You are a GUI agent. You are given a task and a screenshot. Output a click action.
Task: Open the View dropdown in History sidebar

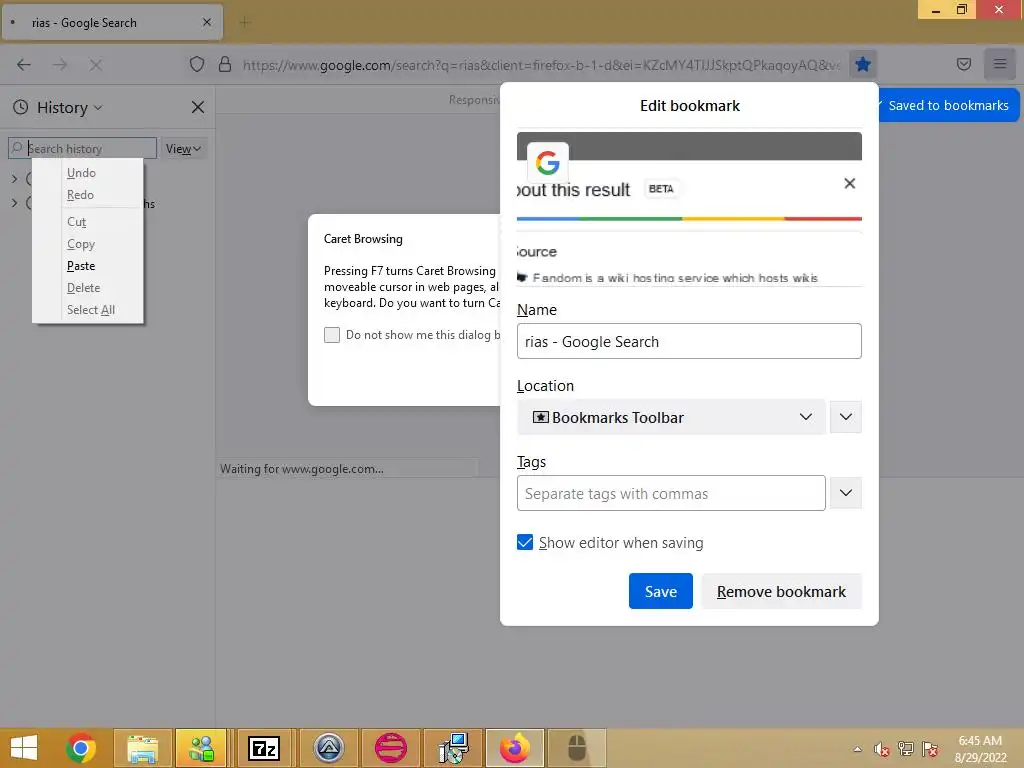tap(184, 149)
